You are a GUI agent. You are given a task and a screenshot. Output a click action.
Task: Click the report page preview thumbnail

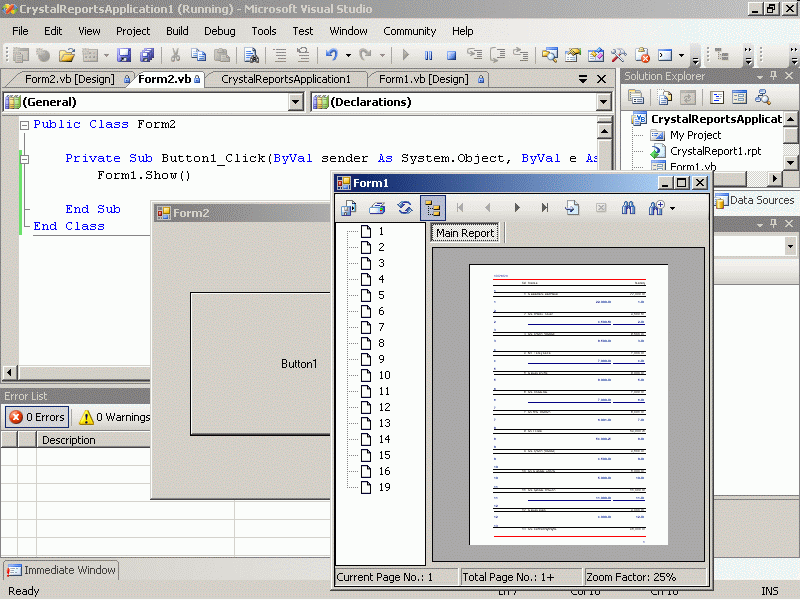pyautogui.click(x=568, y=404)
